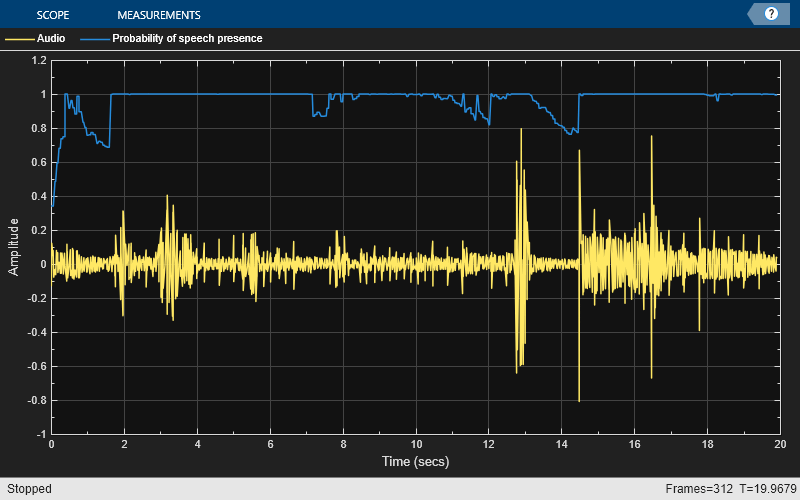Click the blue line swatch in legend
This screenshot has width=800, height=500.
tap(96, 39)
